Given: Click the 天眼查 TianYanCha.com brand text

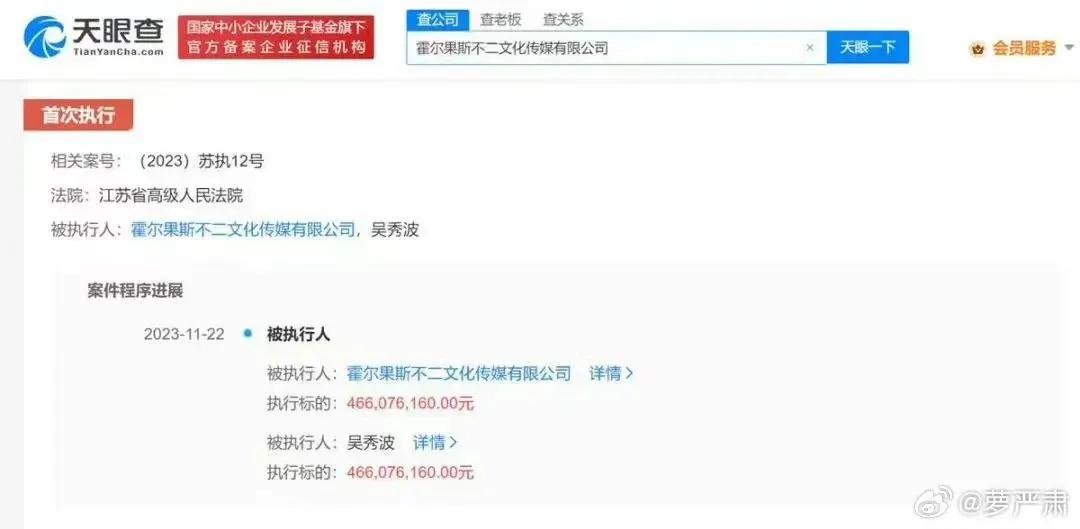Looking at the screenshot, I should [118, 37].
